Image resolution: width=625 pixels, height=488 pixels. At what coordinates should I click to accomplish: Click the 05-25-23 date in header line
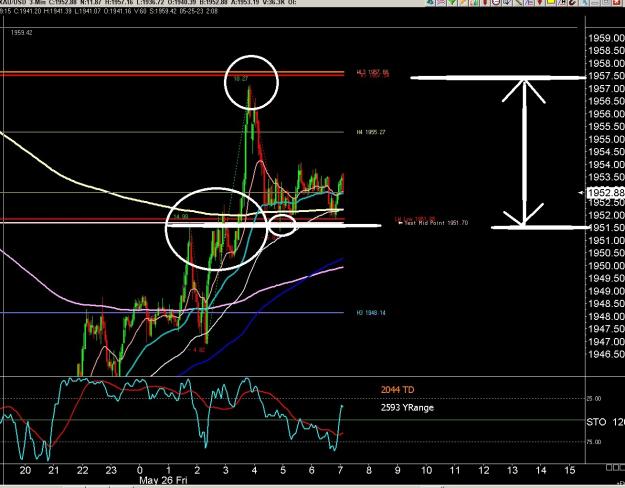(193, 11)
